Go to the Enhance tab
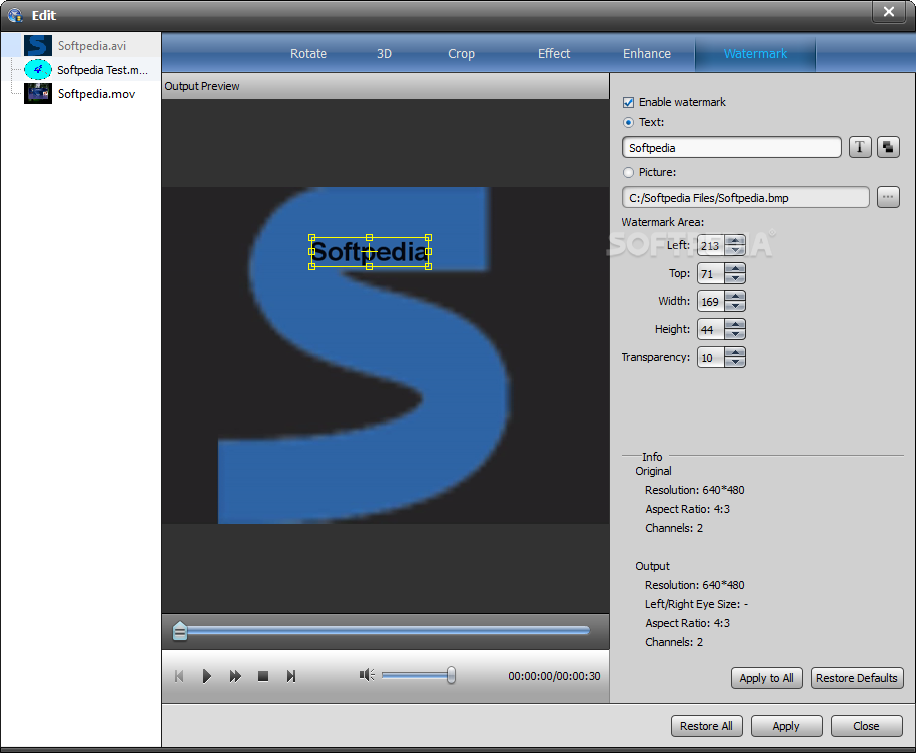The height and width of the screenshot is (753, 916). (x=647, y=54)
